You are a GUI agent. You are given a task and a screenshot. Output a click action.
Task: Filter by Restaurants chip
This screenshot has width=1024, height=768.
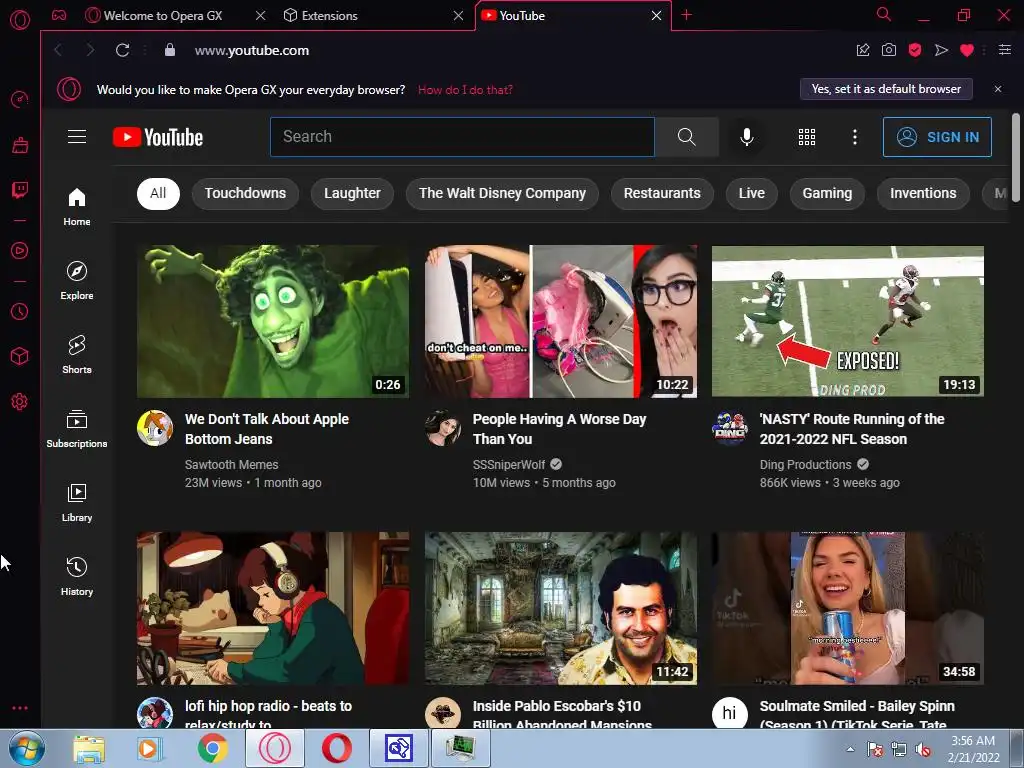pos(662,193)
